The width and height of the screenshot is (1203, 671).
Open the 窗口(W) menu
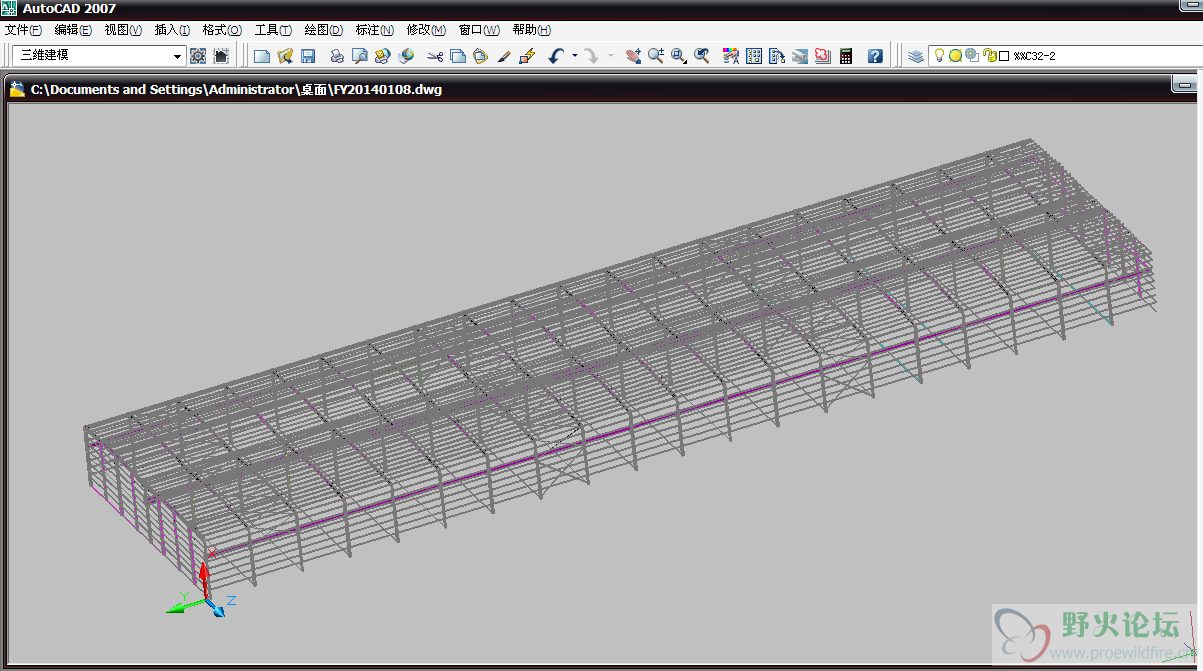479,30
